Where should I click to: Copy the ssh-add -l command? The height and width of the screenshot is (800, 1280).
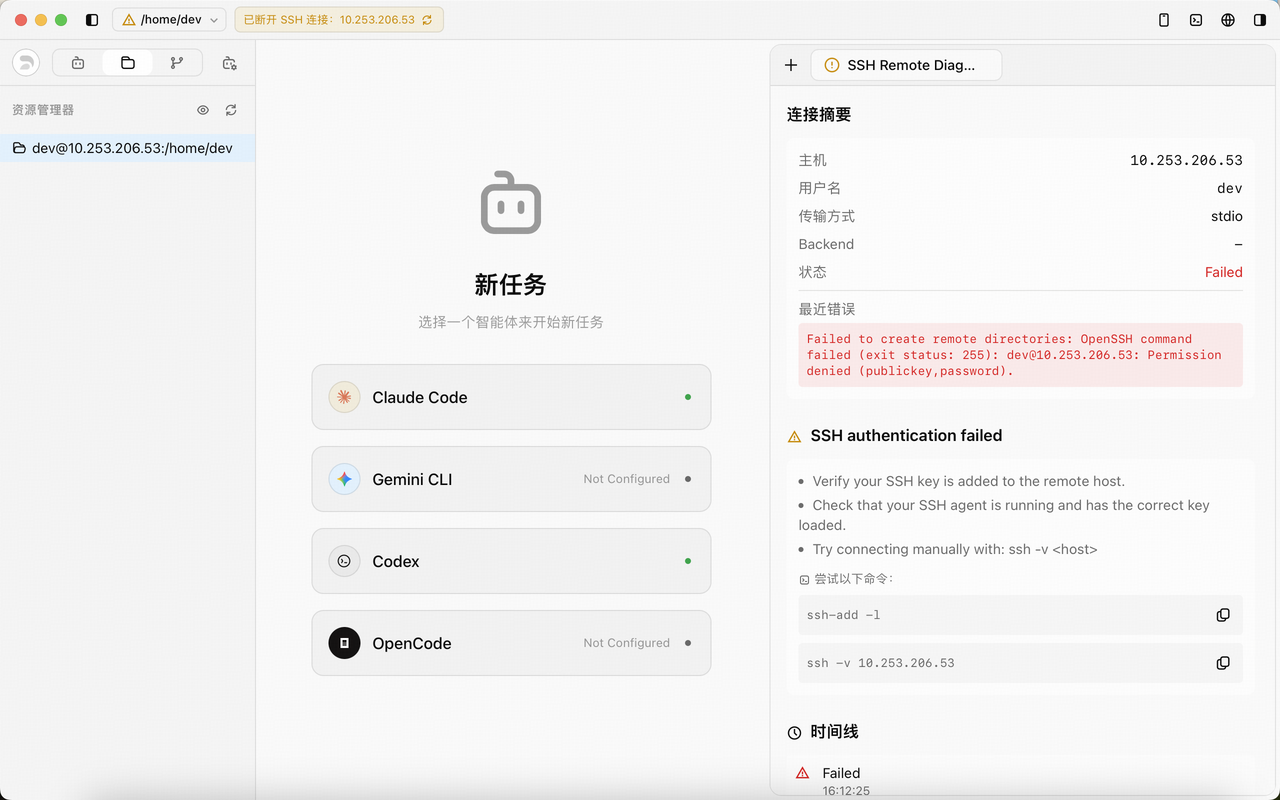tap(1223, 615)
